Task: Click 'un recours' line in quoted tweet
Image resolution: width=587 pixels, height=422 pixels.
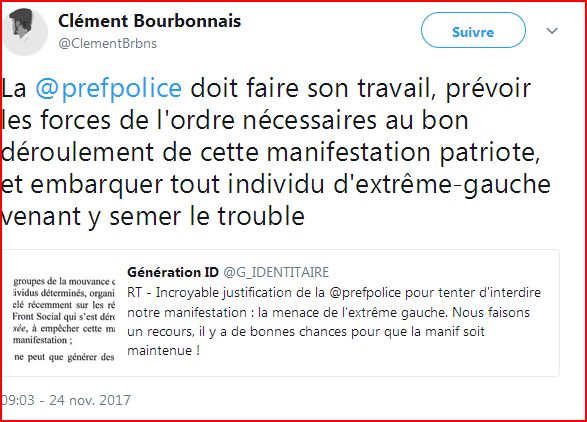Action: tap(306, 331)
